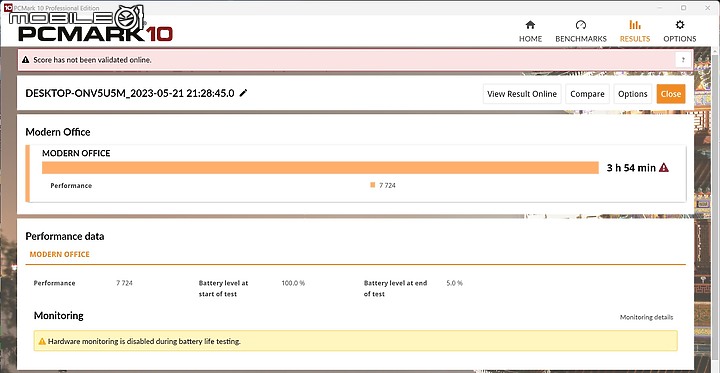Click the 100.0 % battery start value
720x373 pixels.
pyautogui.click(x=293, y=283)
